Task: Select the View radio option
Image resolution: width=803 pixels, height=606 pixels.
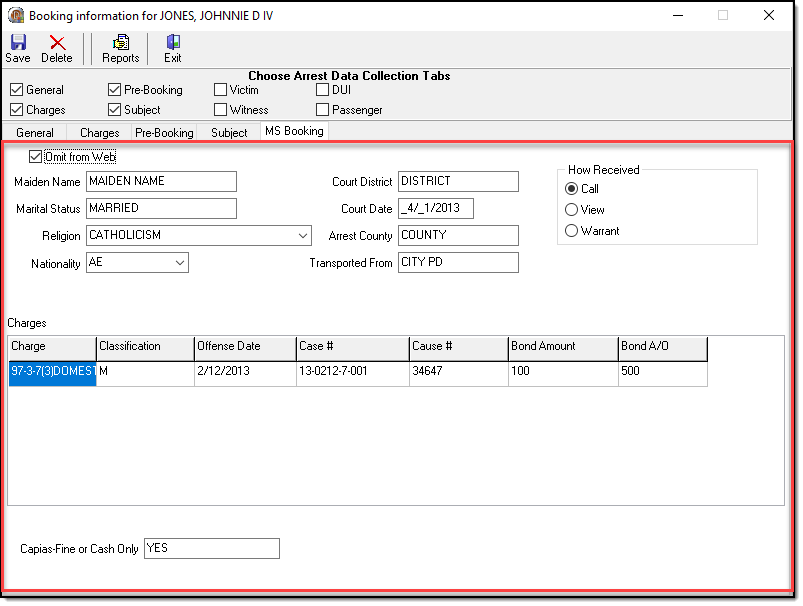Action: coord(572,210)
